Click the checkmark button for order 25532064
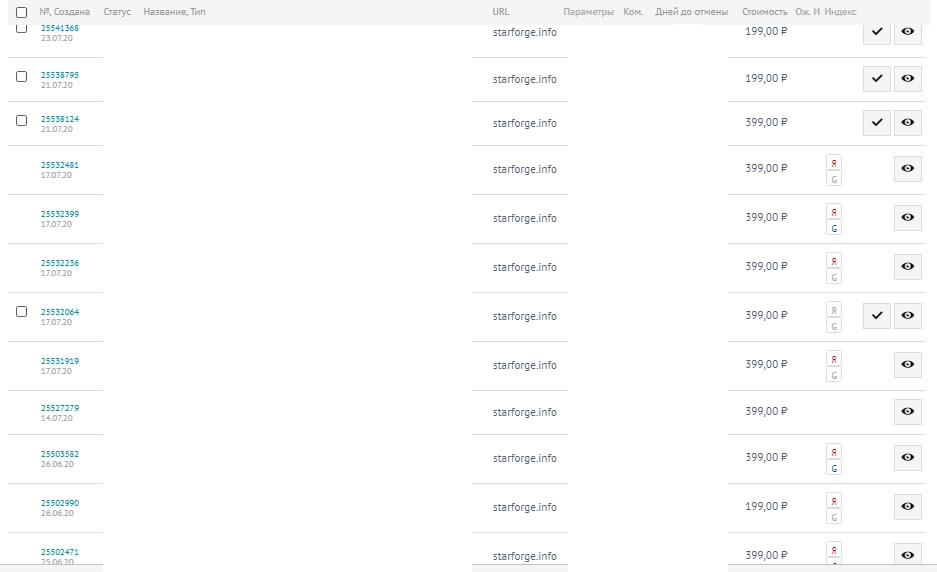 coord(877,316)
